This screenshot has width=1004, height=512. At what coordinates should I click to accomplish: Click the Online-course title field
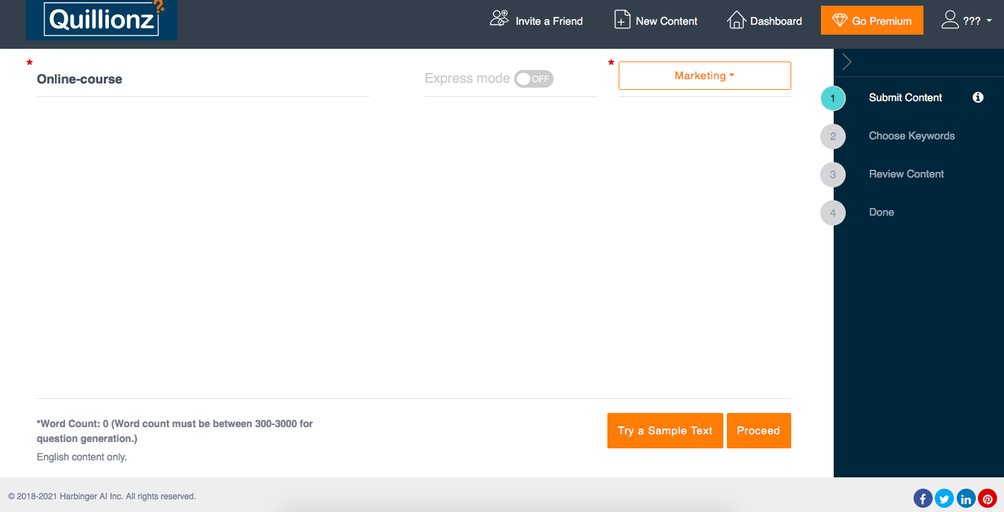200,79
